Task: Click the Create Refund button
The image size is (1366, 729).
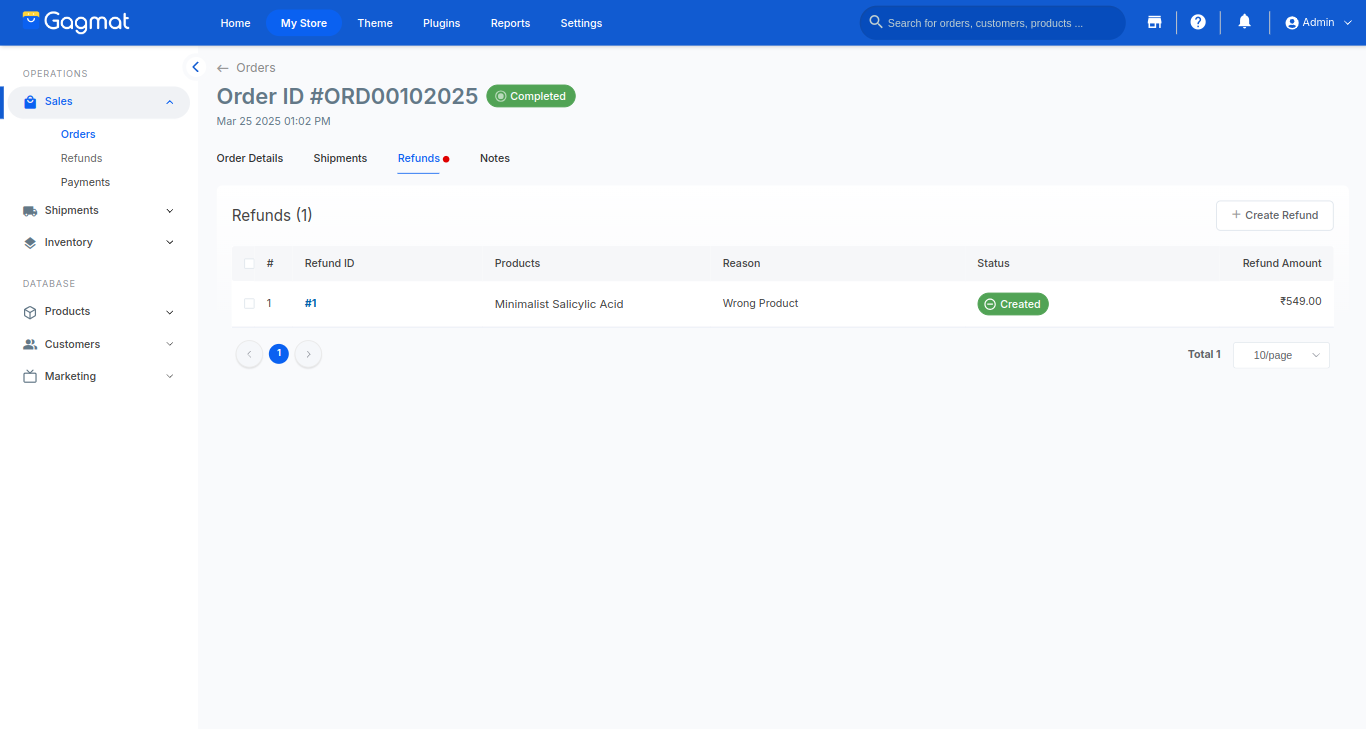Action: click(x=1274, y=215)
